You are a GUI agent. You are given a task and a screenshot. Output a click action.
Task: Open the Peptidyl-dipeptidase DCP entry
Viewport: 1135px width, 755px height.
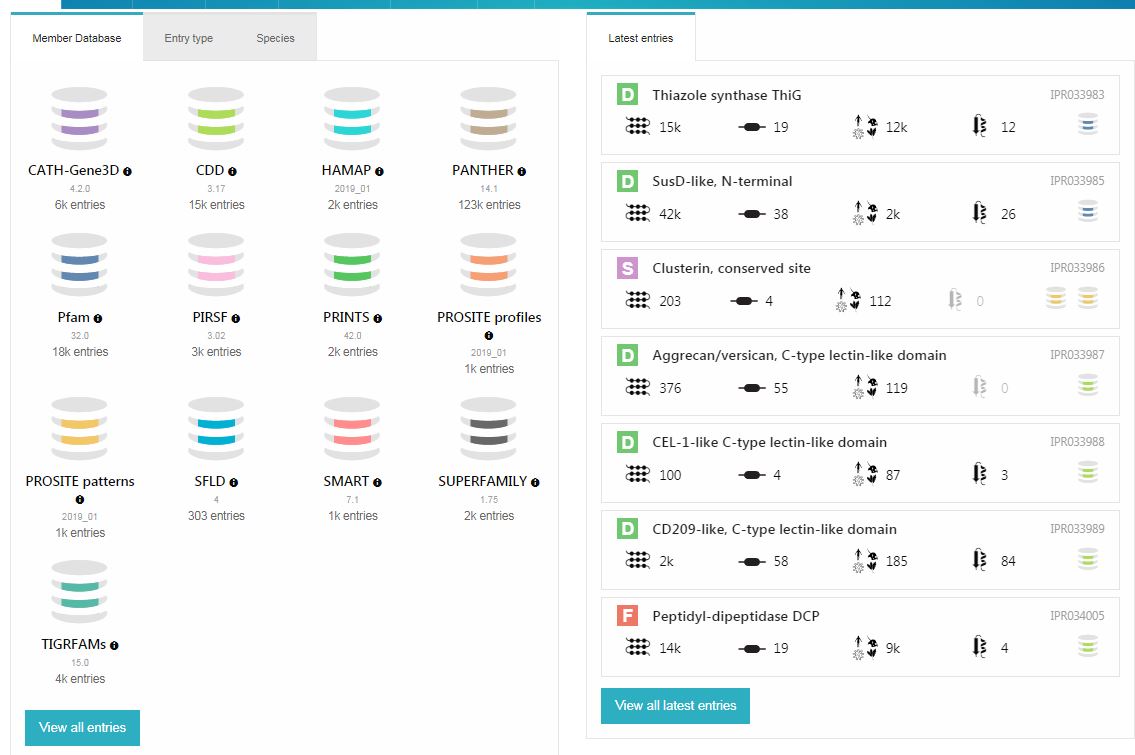click(x=735, y=615)
